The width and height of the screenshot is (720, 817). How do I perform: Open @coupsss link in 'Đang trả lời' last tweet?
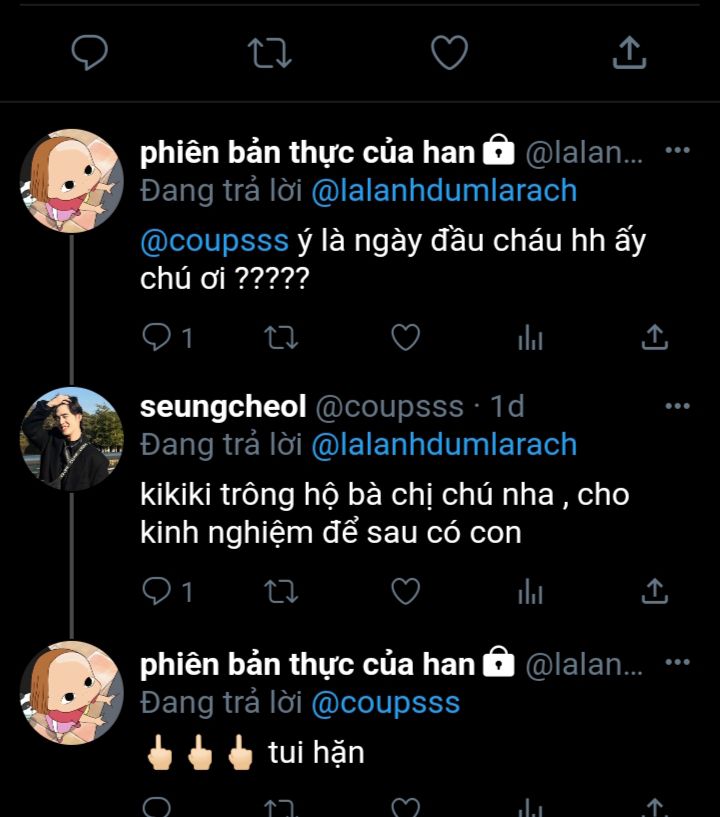pyautogui.click(x=386, y=703)
